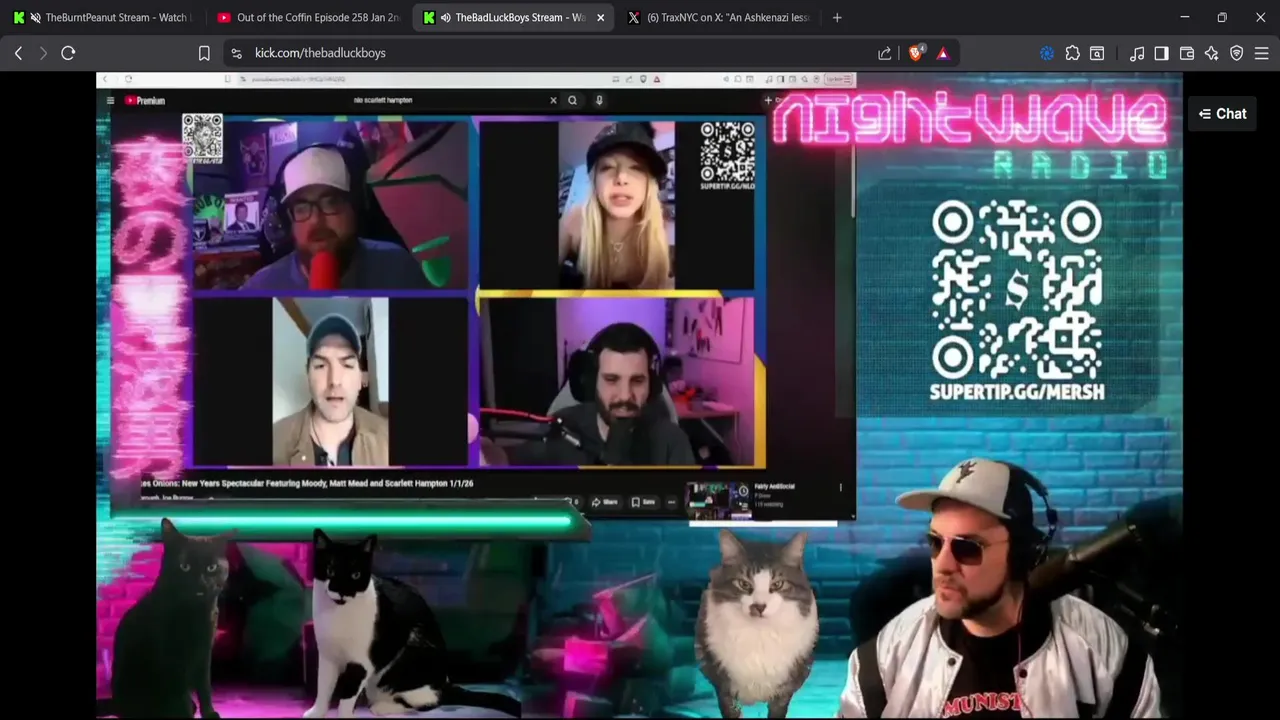Viewport: 1280px width, 720px height.
Task: Click the Nightwave Radio stream video
Action: 639,395
